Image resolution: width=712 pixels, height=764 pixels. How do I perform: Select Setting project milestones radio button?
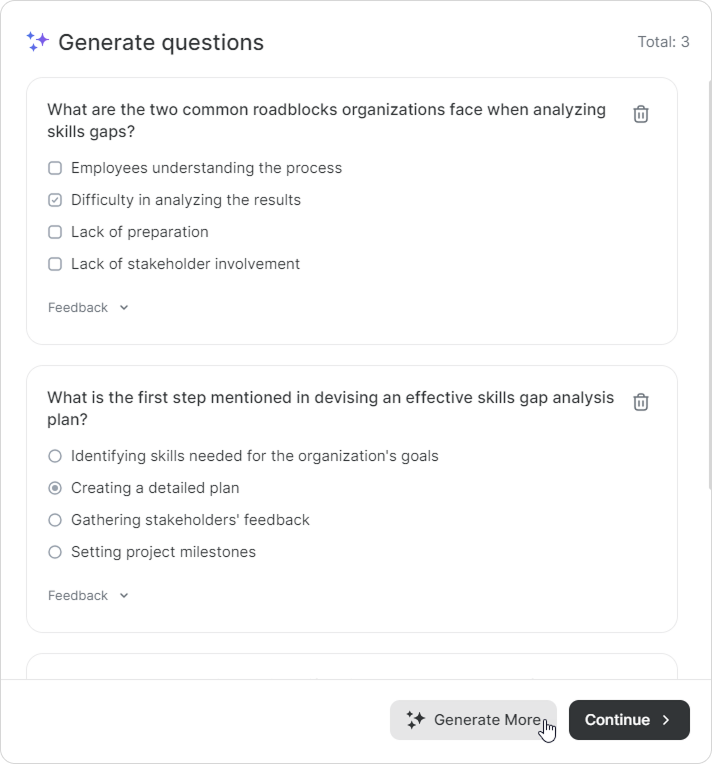click(55, 552)
